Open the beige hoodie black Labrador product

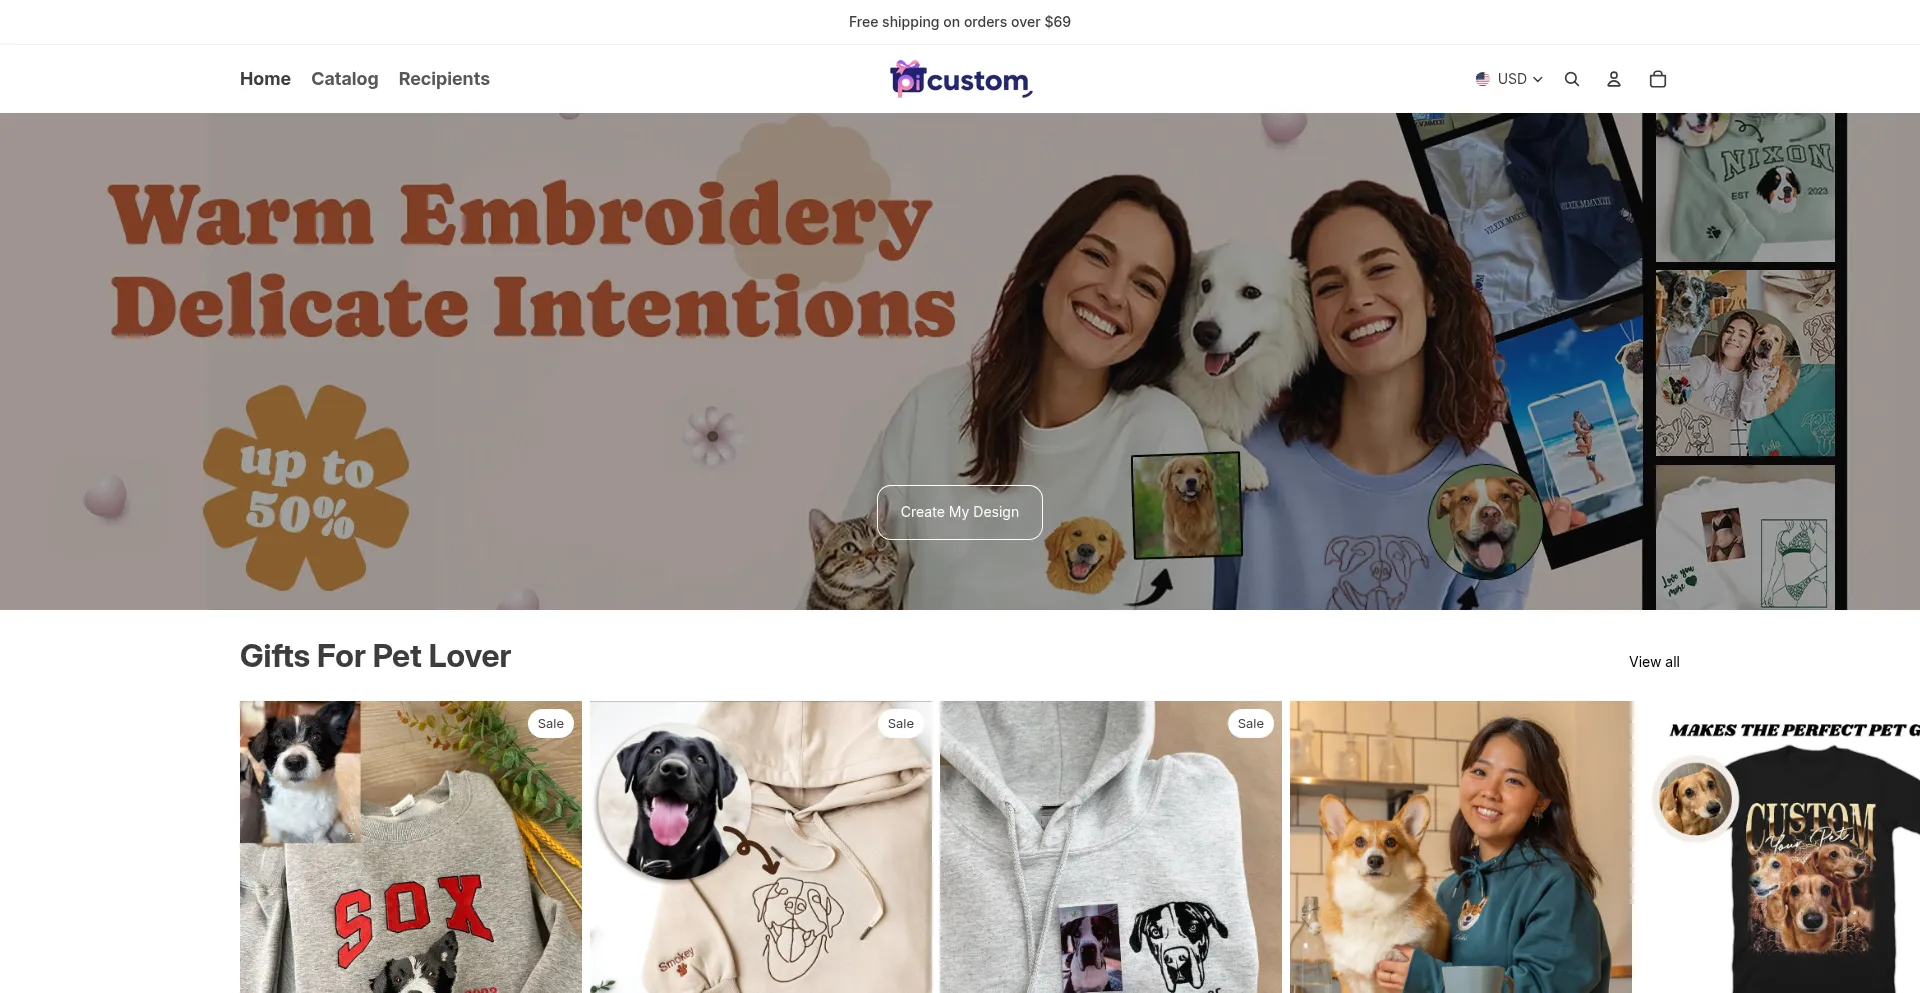click(x=761, y=847)
